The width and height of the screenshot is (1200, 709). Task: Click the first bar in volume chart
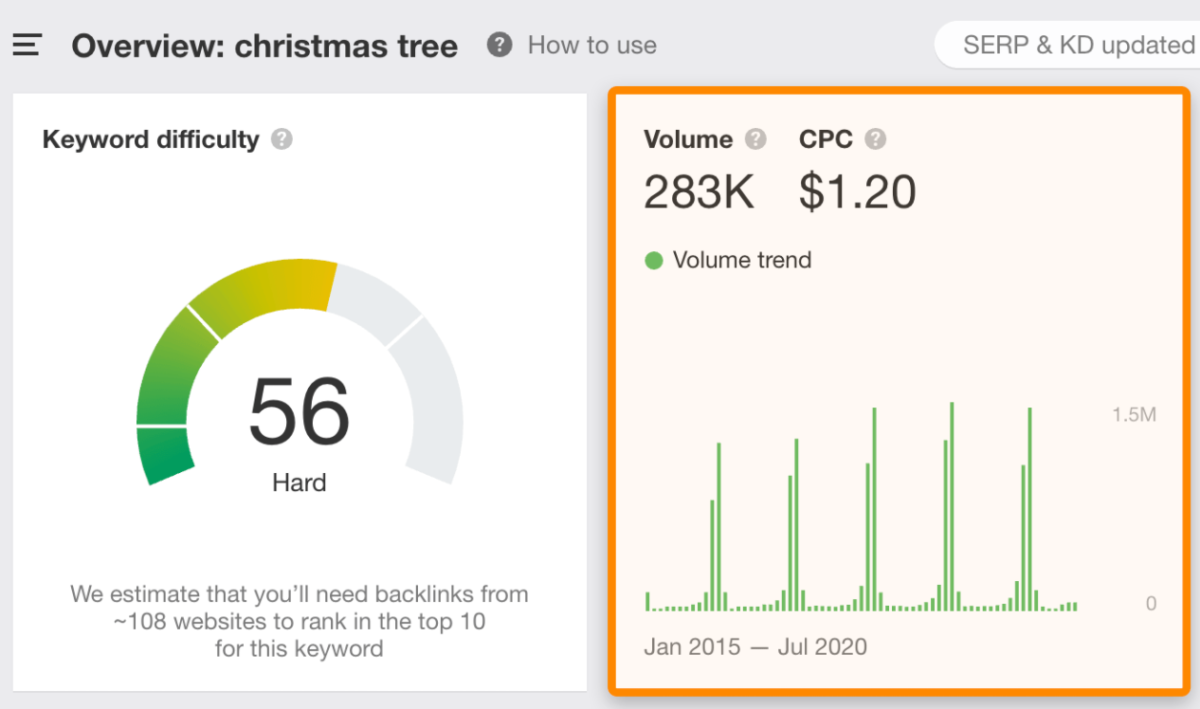[x=648, y=602]
